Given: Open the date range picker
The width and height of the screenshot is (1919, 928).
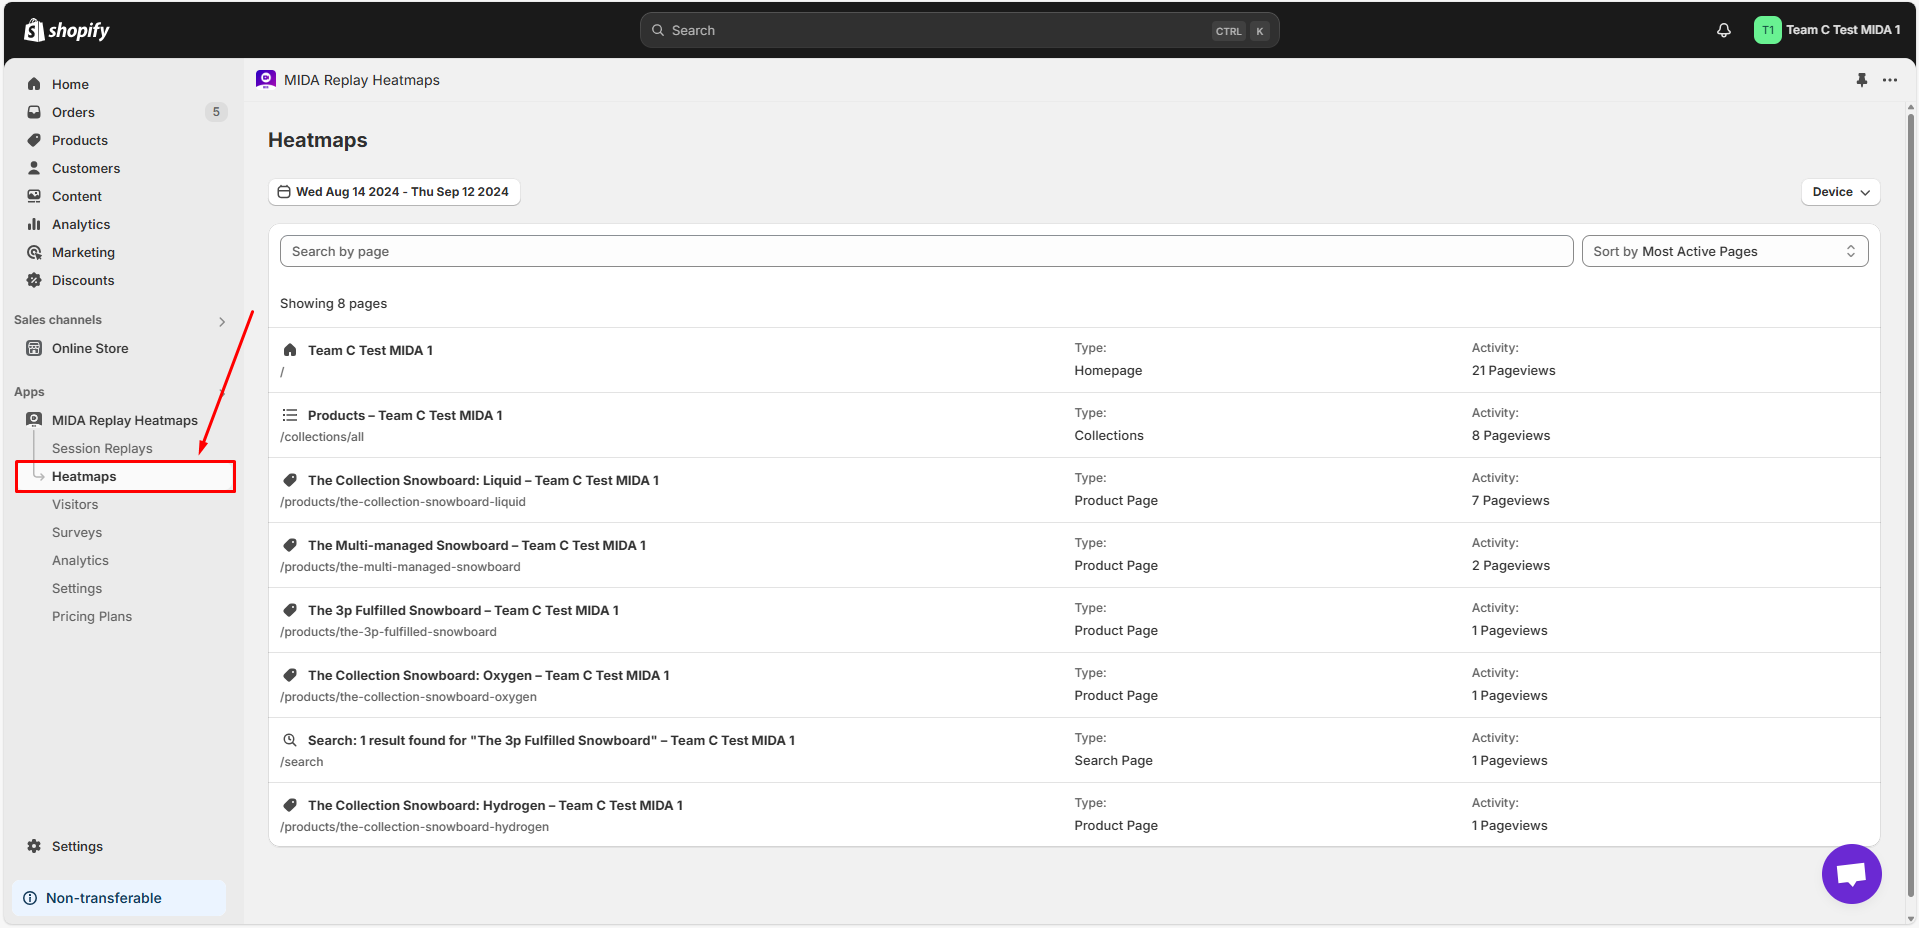Looking at the screenshot, I should coord(394,192).
